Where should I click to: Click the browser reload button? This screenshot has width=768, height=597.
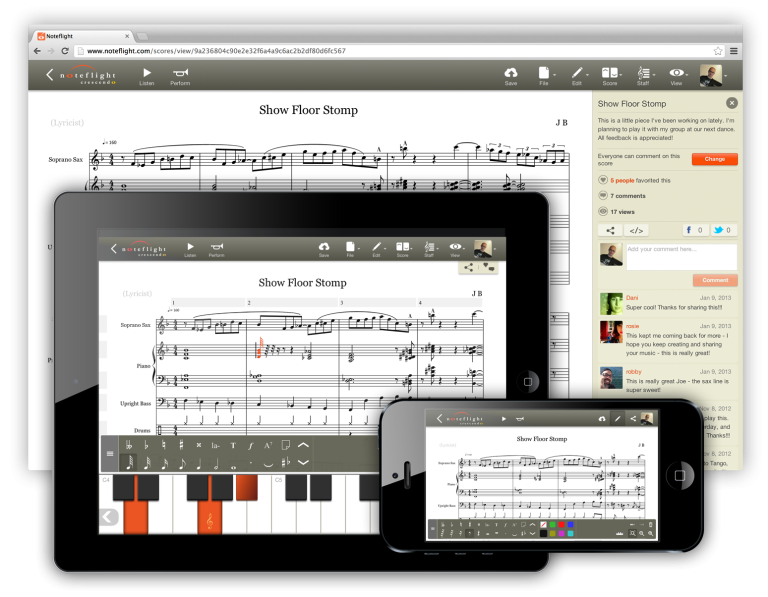coord(65,51)
